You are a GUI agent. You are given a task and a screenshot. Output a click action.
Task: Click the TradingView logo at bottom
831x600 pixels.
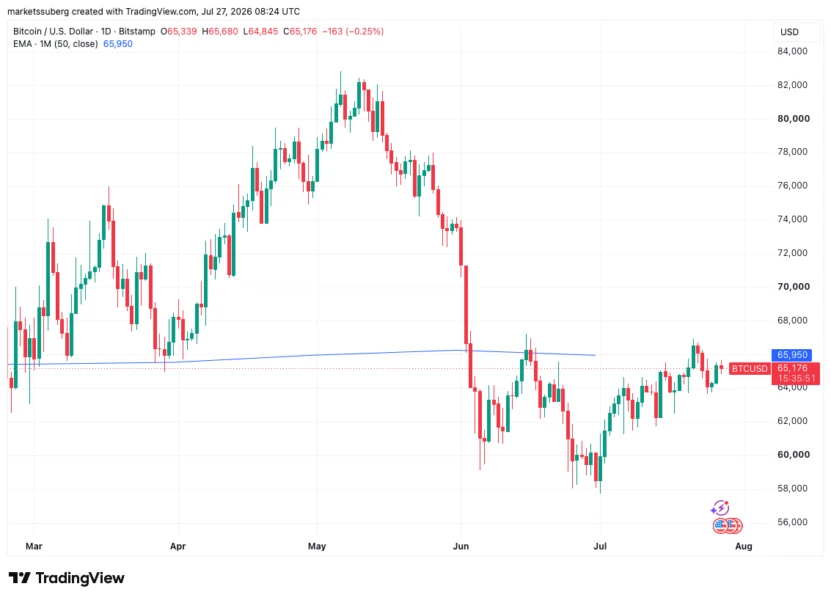coord(67,578)
